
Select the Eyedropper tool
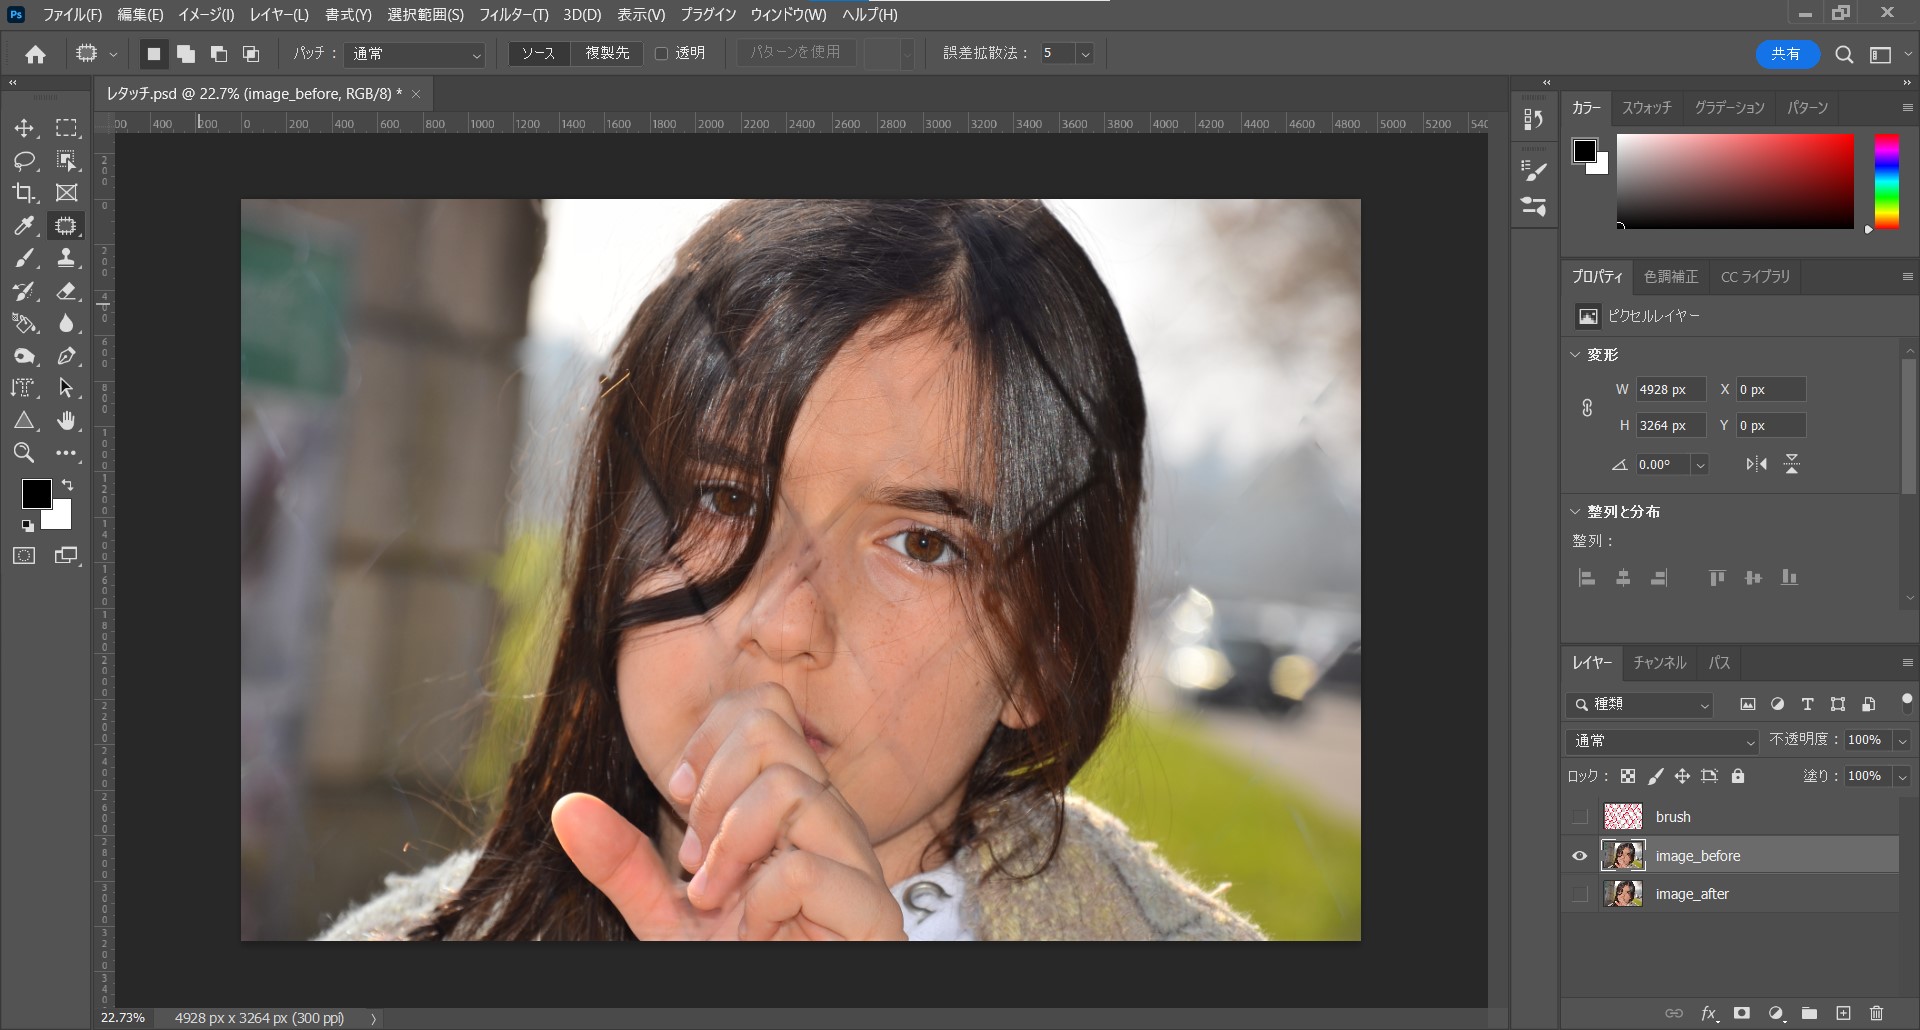[24, 226]
